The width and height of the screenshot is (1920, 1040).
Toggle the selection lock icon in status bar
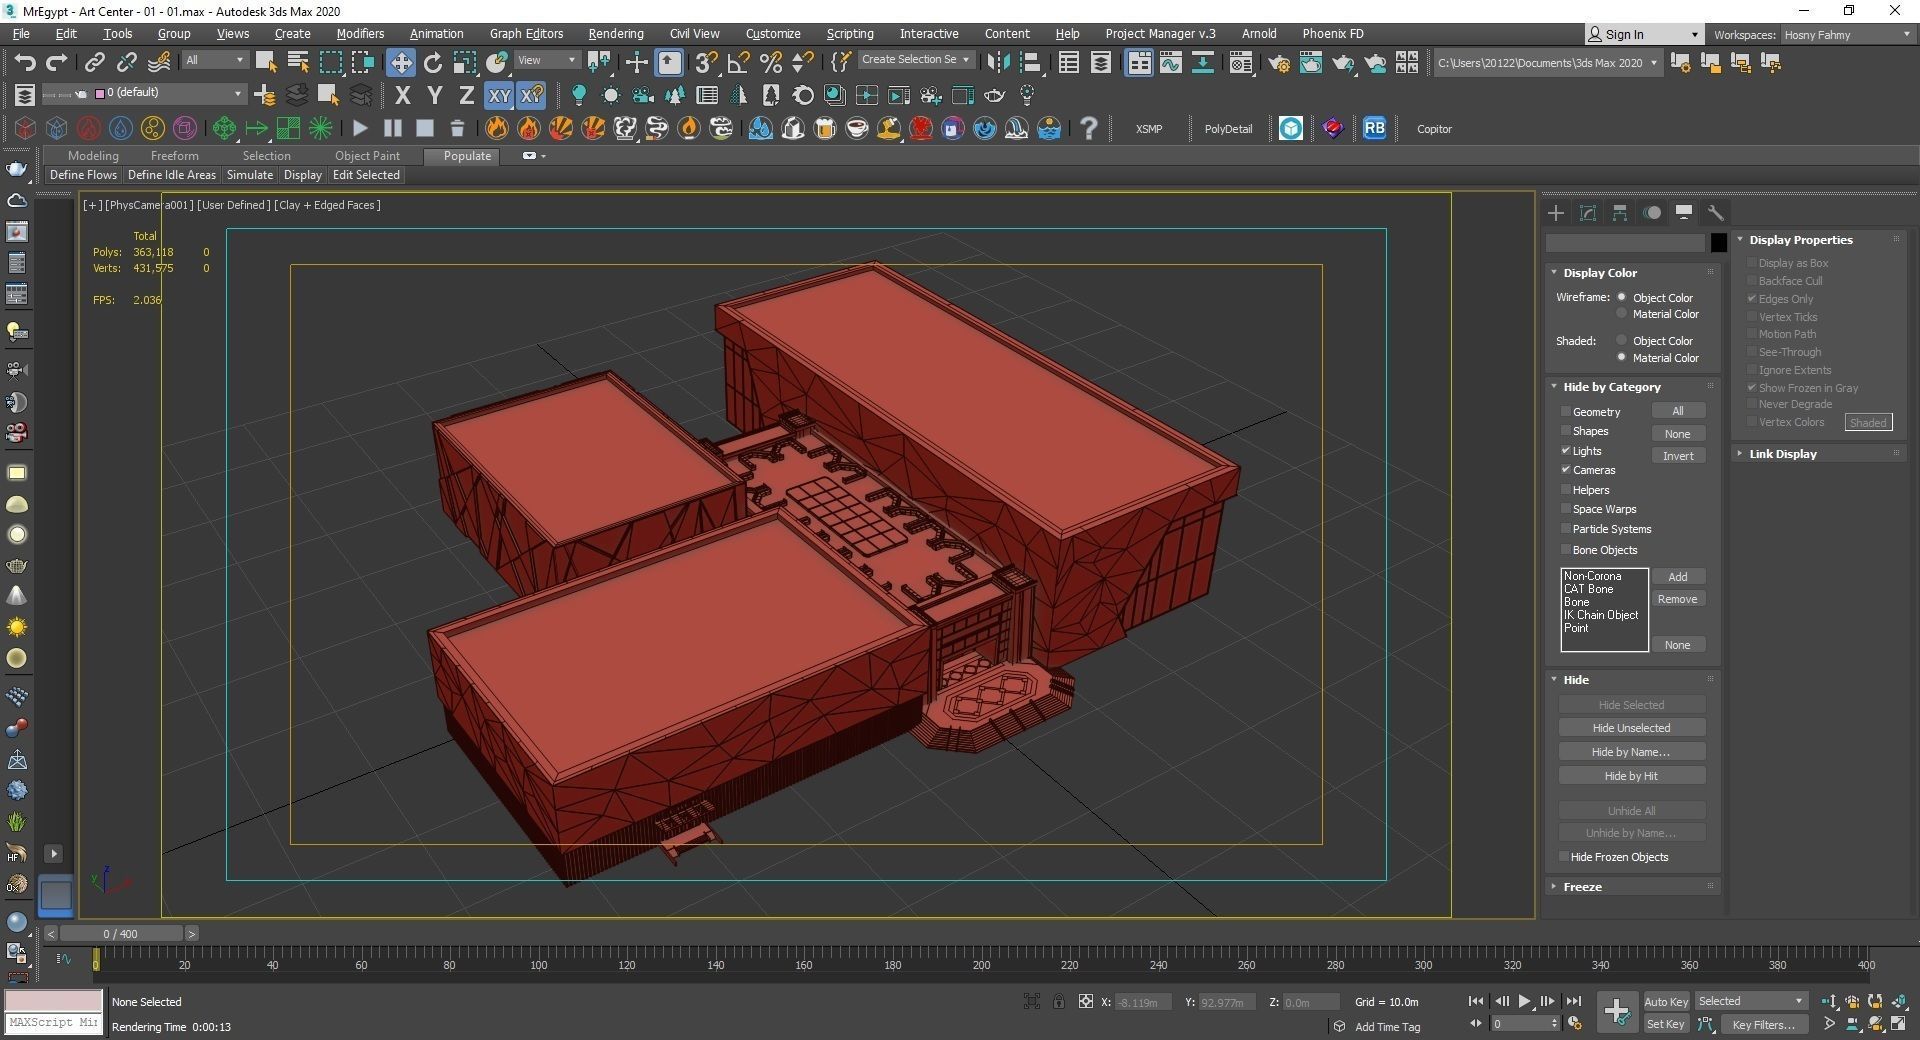point(1059,1001)
